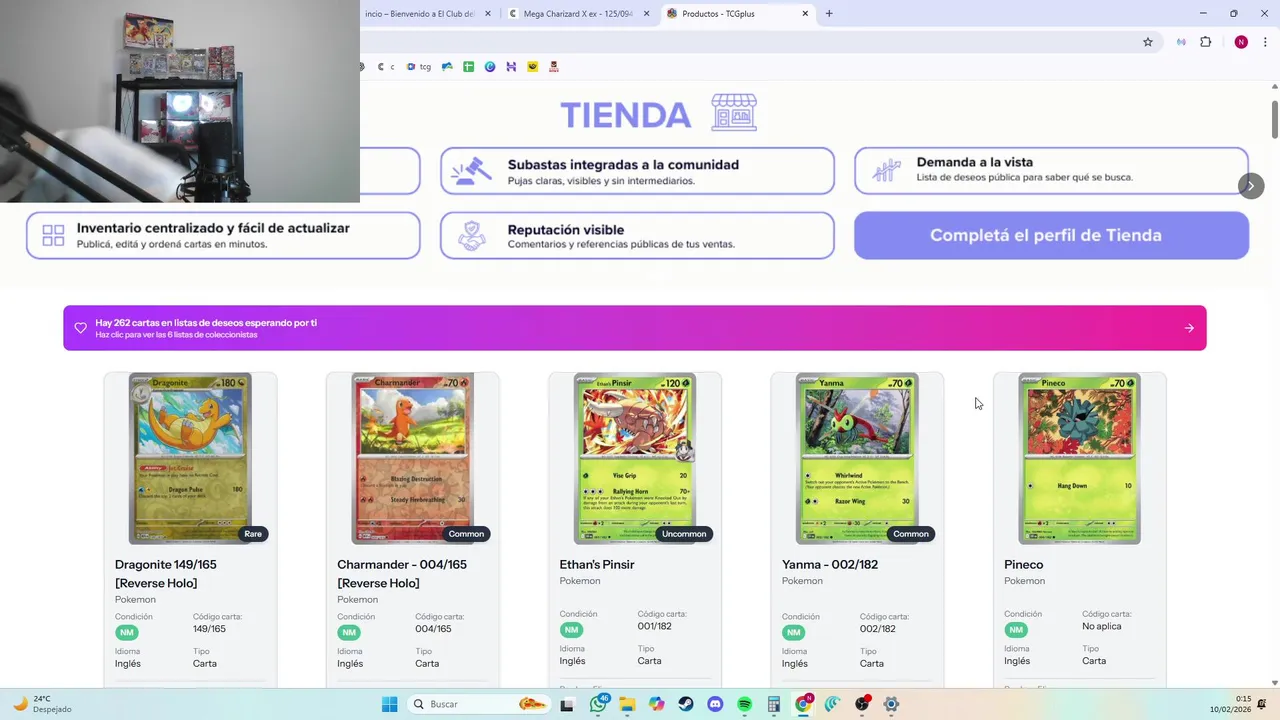Screen dimensions: 1280x720
Task: Click the Reputación visible shield icon
Action: [471, 235]
